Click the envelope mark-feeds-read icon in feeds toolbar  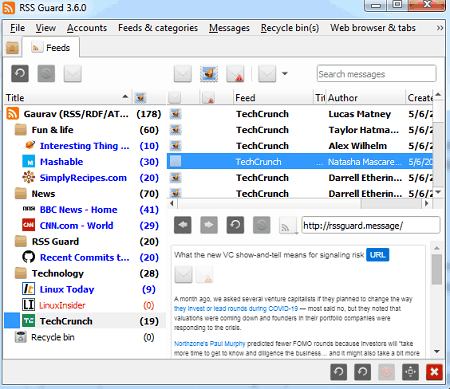(72, 73)
